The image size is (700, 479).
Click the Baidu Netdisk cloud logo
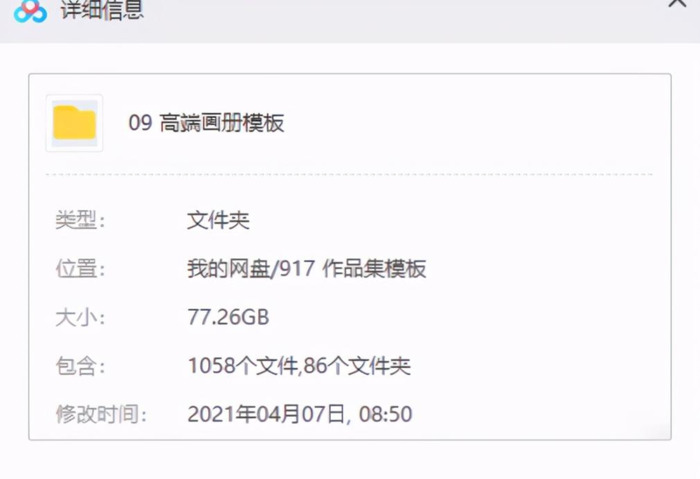click(30, 10)
